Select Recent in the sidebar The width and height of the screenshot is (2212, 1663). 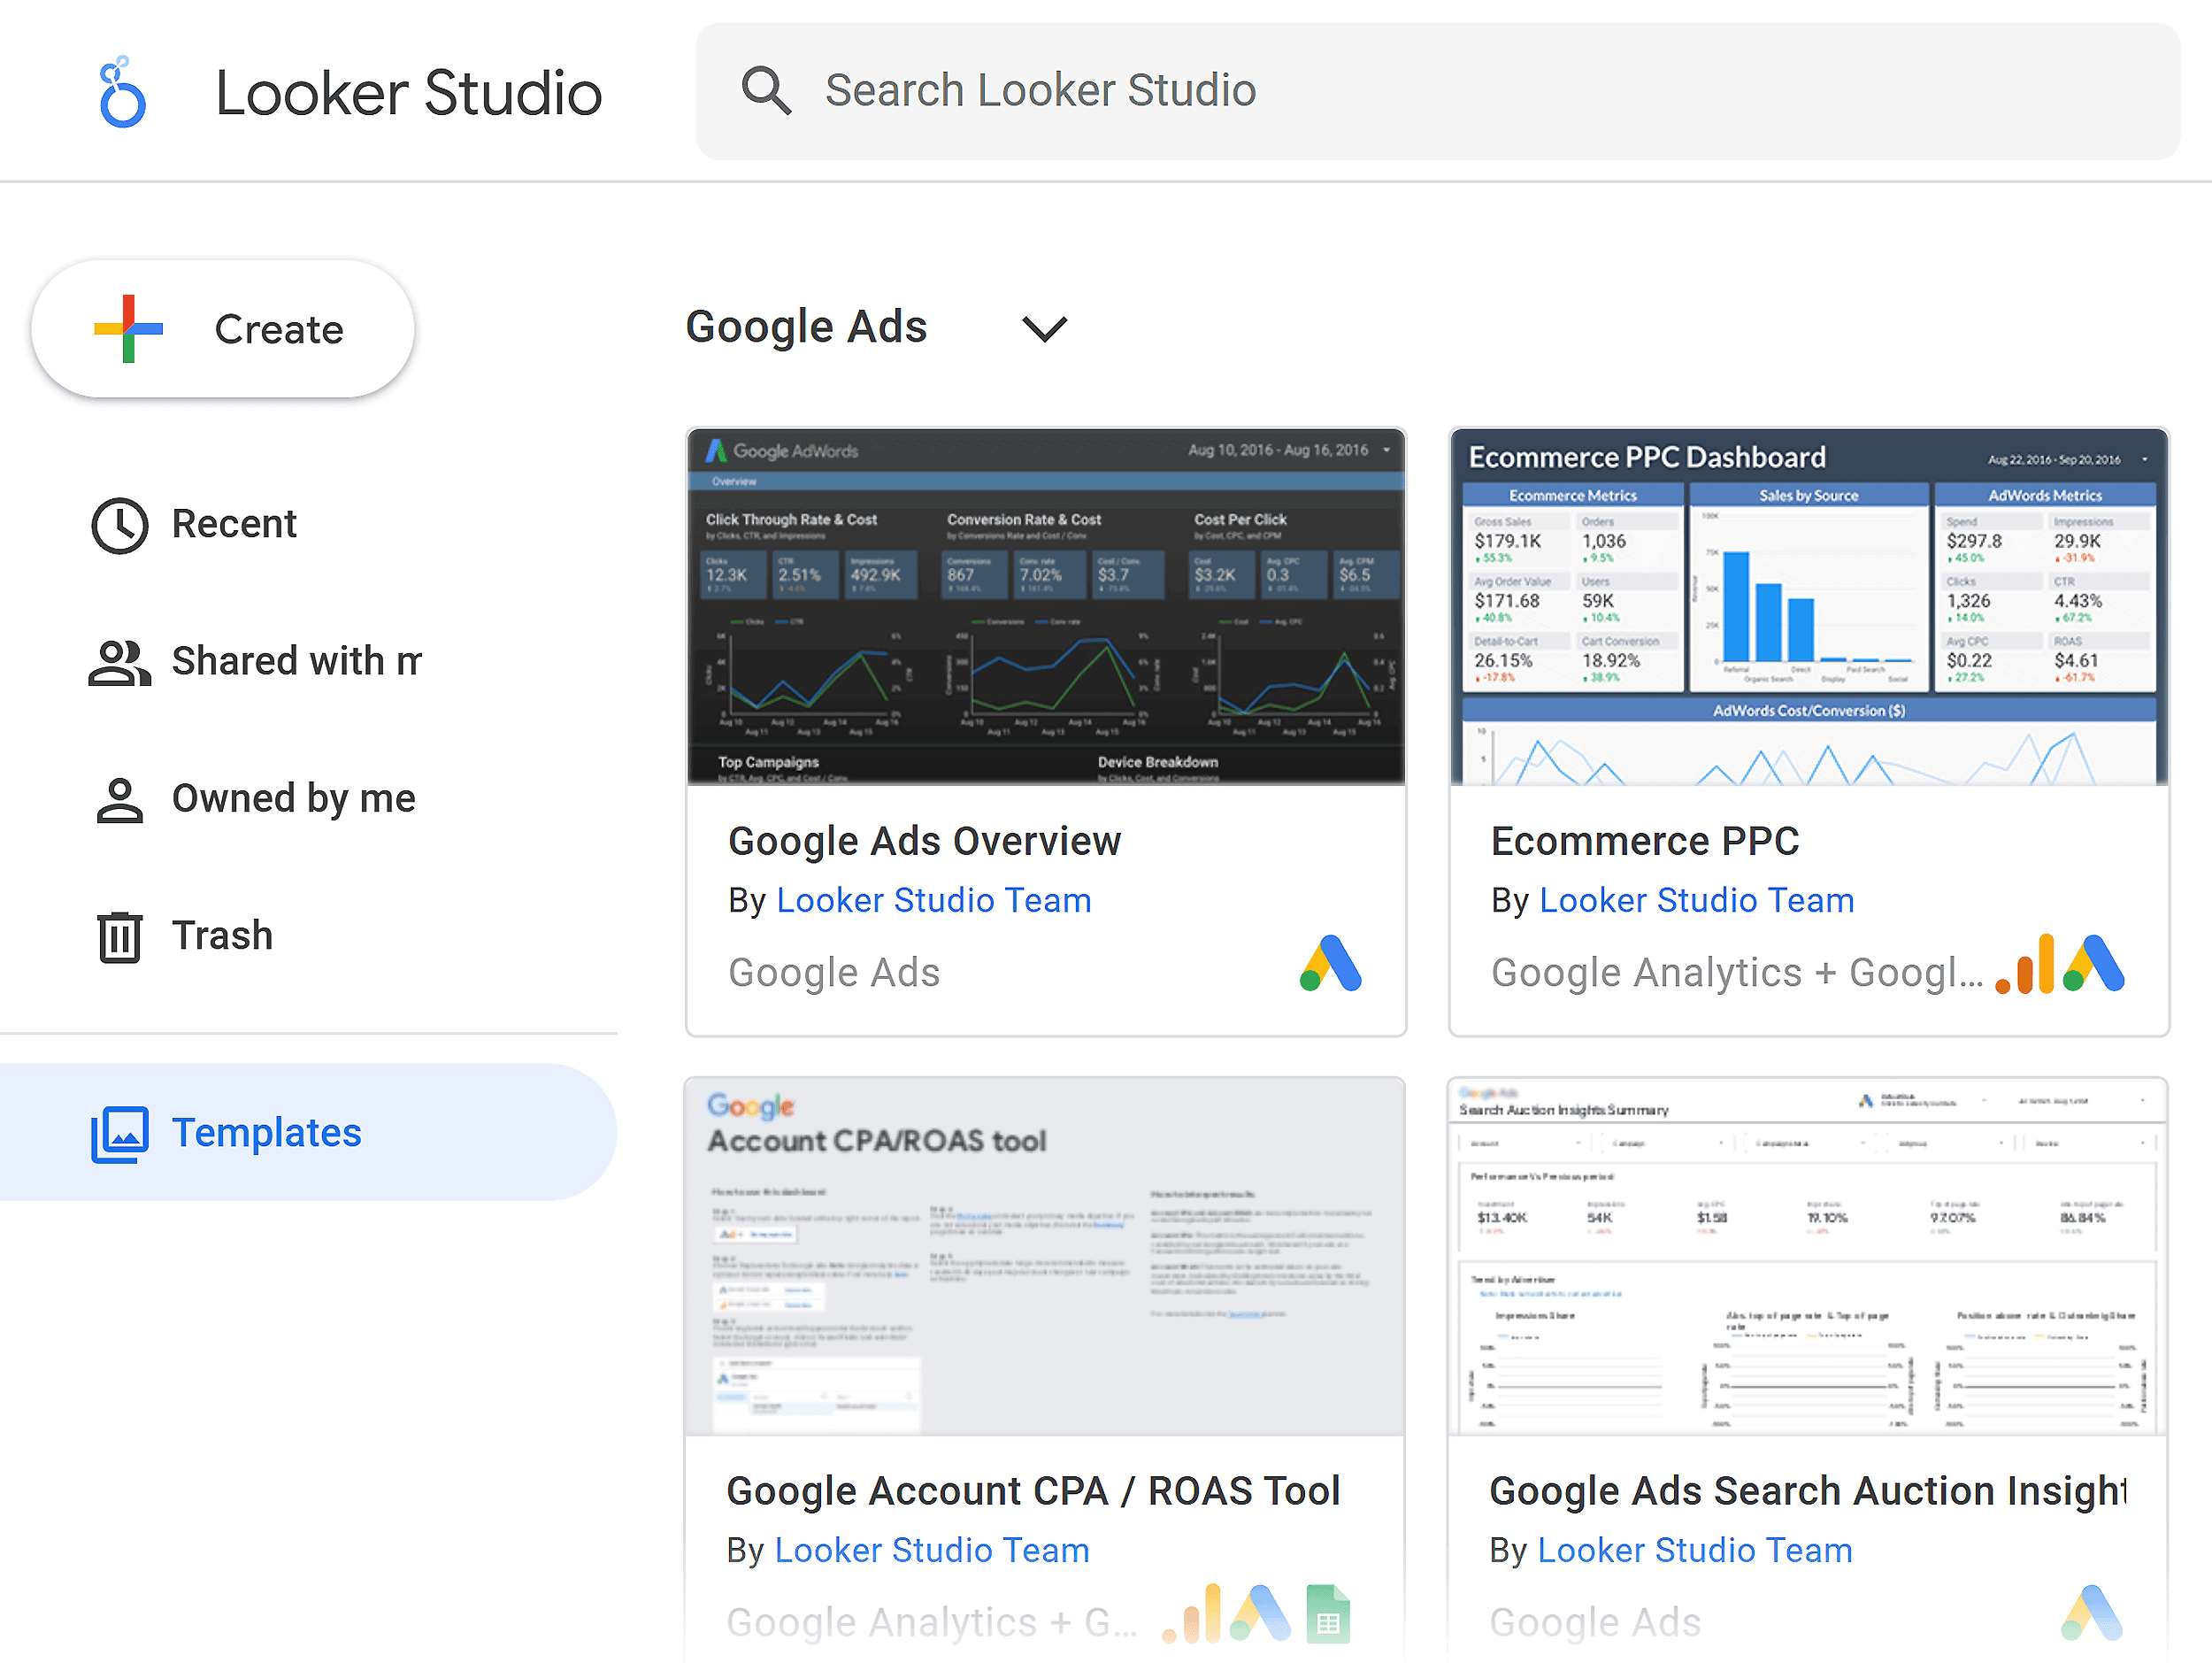click(x=234, y=524)
